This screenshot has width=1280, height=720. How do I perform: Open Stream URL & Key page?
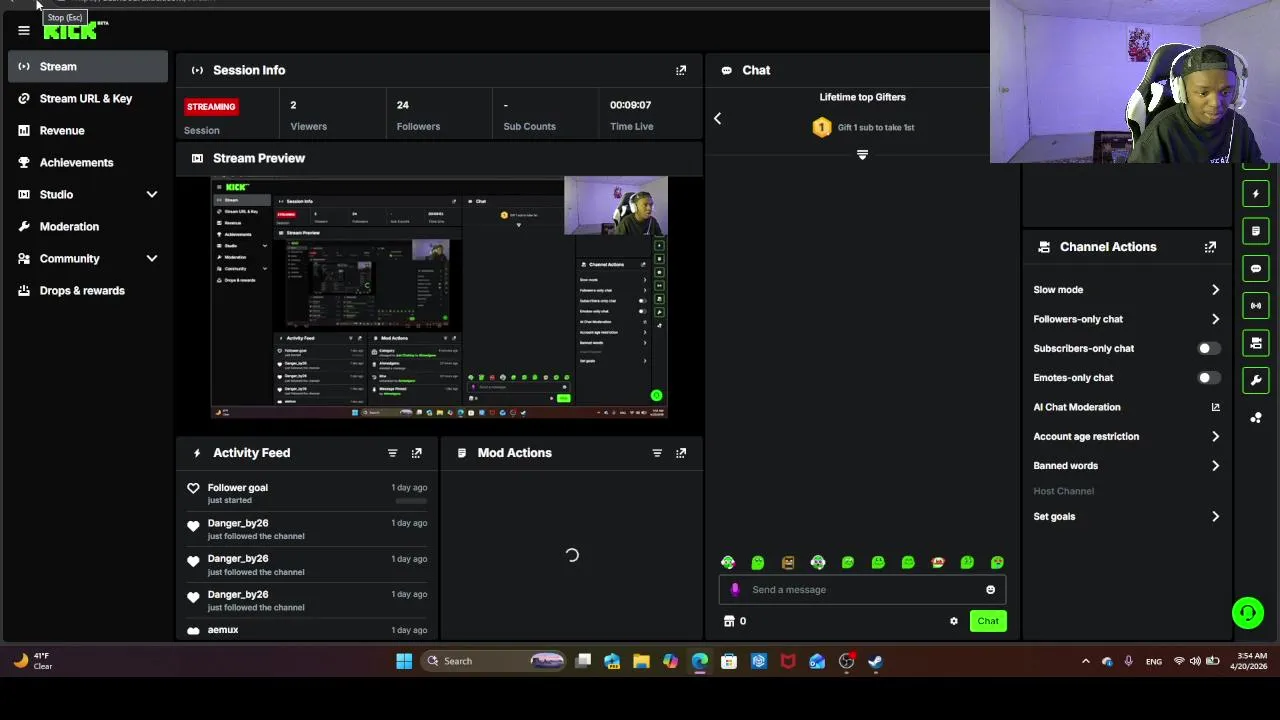[x=88, y=99]
